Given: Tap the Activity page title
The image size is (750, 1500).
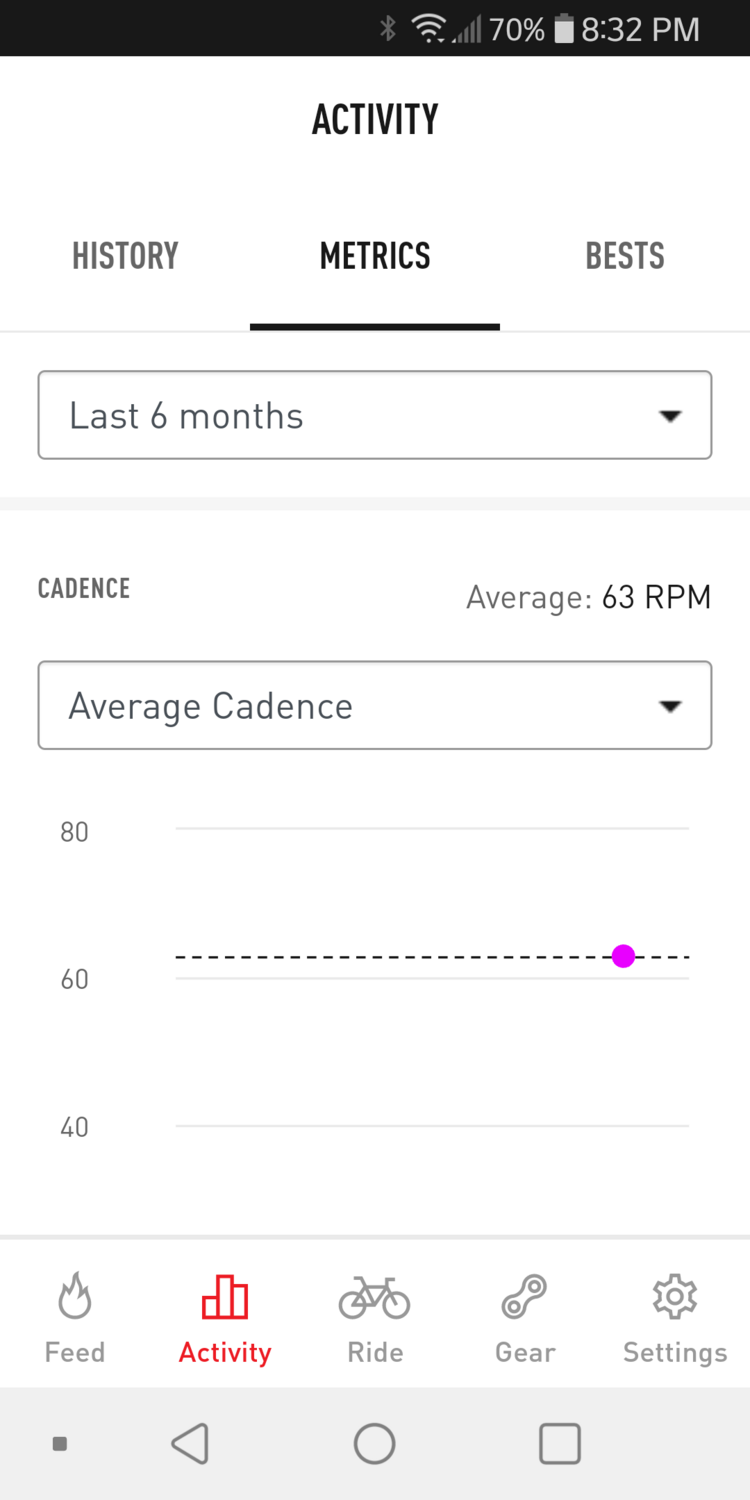Looking at the screenshot, I should click(375, 120).
